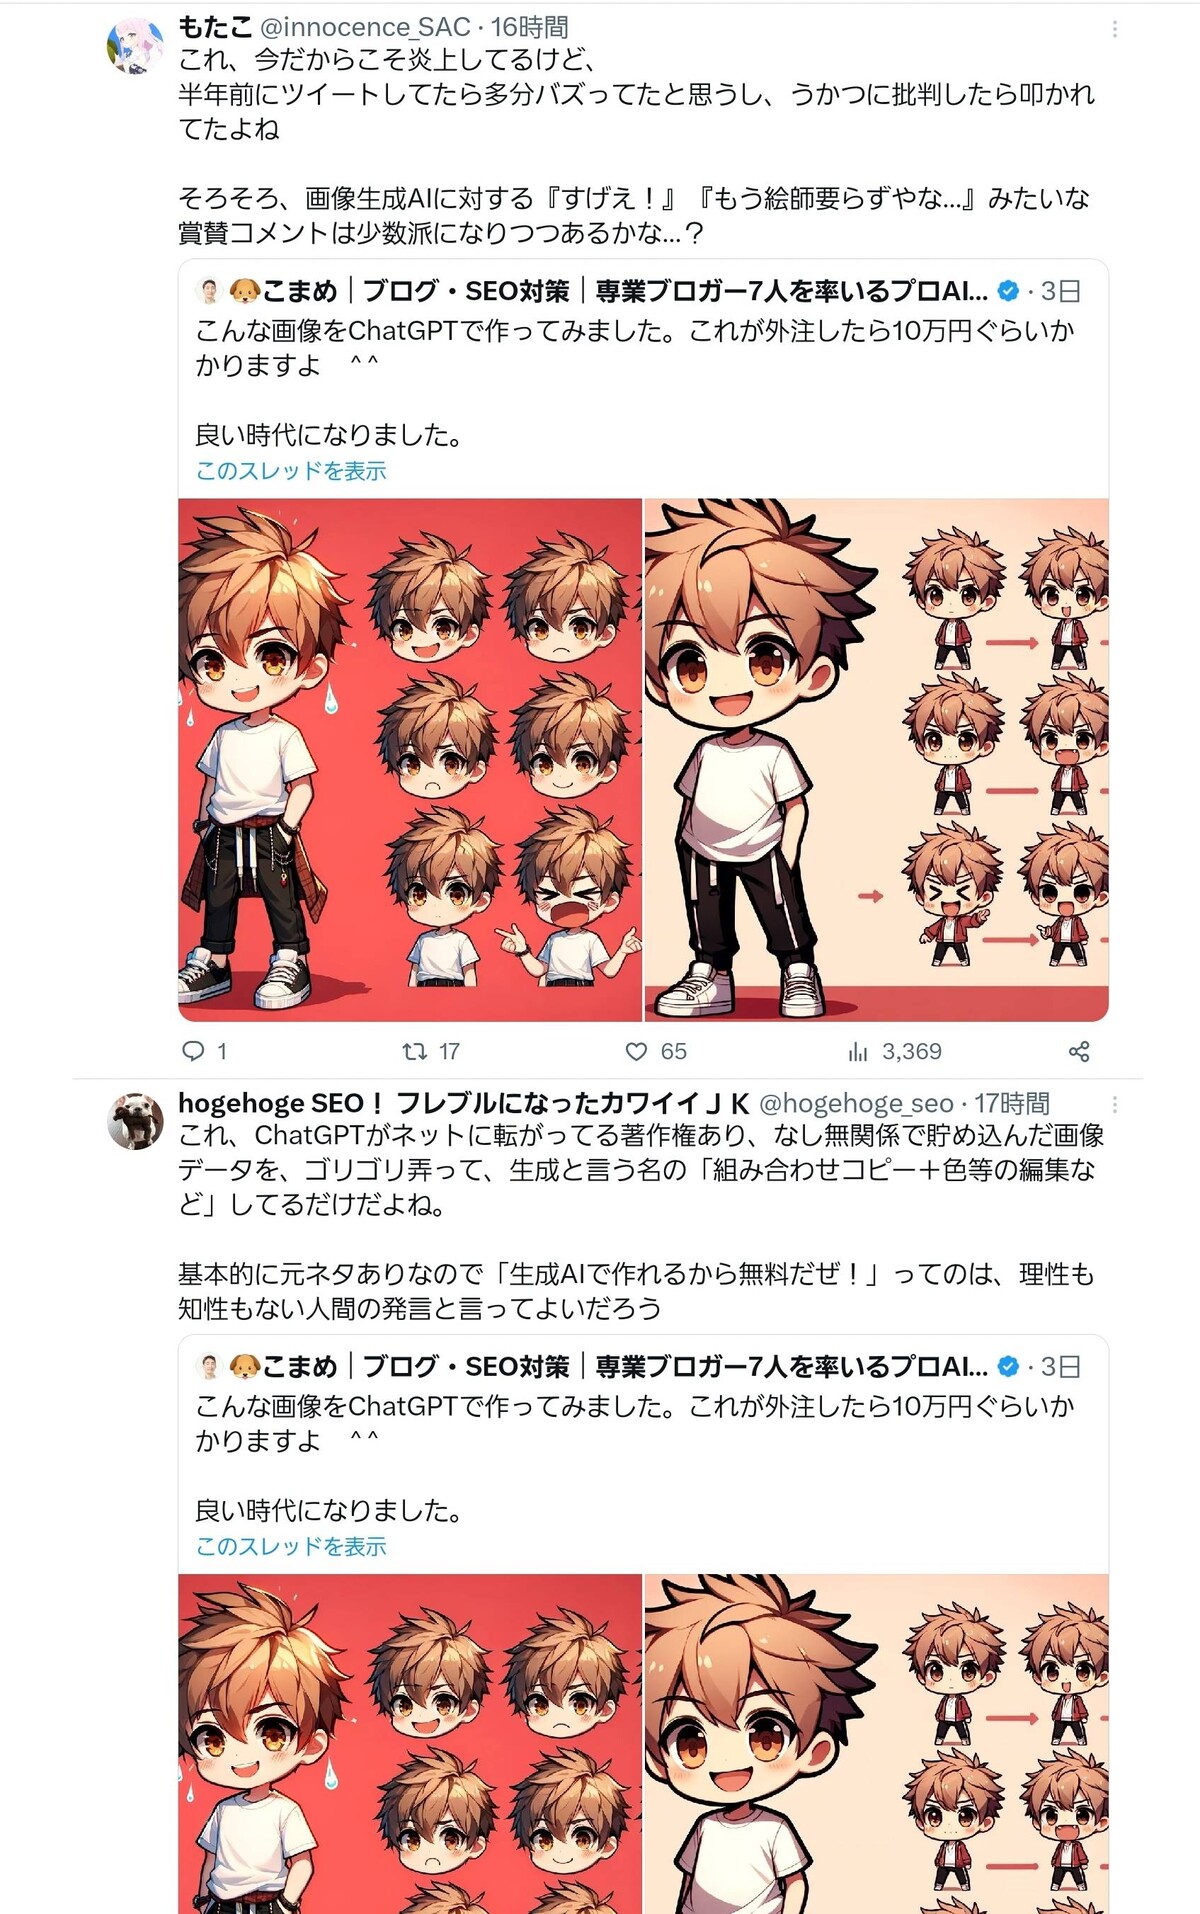Click こまめ's quoted tweet text in first post

pos(635,382)
